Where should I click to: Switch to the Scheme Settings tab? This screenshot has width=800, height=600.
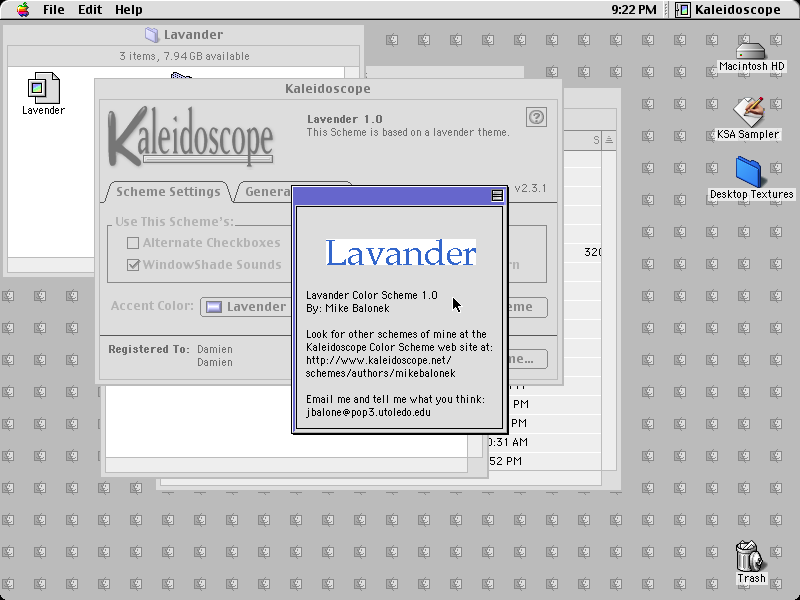[x=168, y=192]
